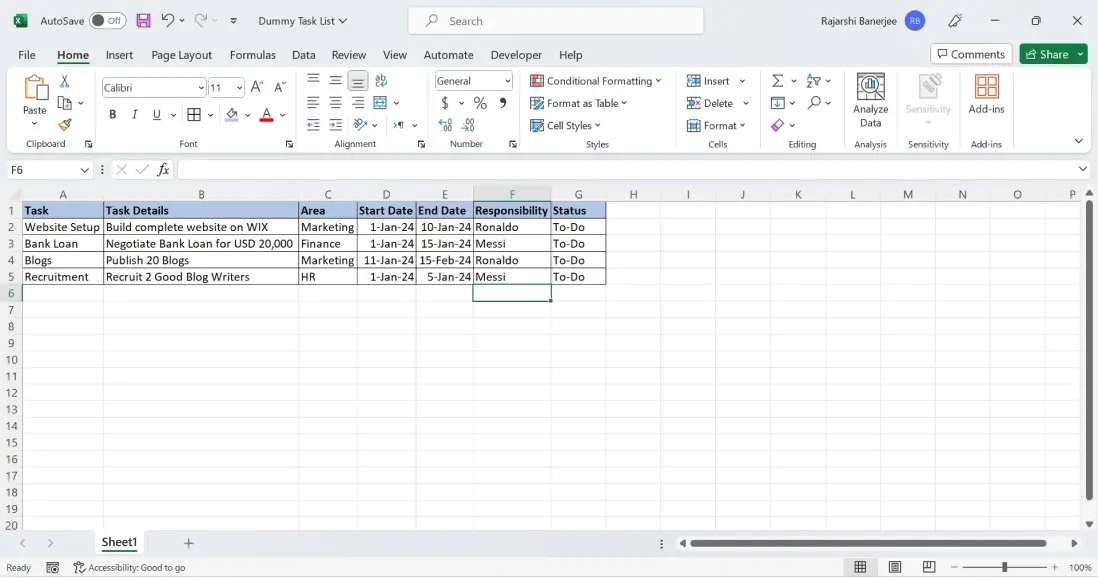Click Accessibility: Good to go status
This screenshot has height=578, width=1099.
(x=130, y=567)
